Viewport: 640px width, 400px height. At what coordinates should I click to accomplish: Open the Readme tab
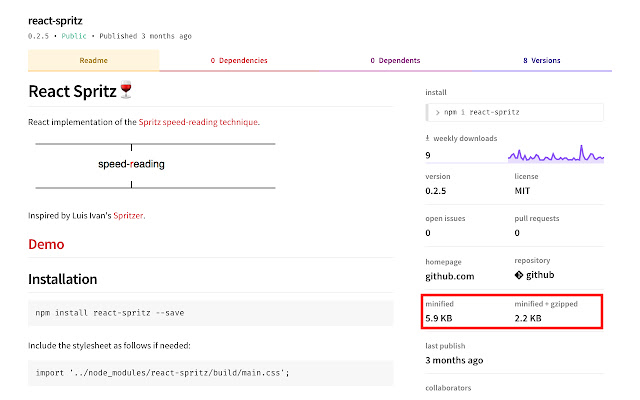[x=93, y=60]
